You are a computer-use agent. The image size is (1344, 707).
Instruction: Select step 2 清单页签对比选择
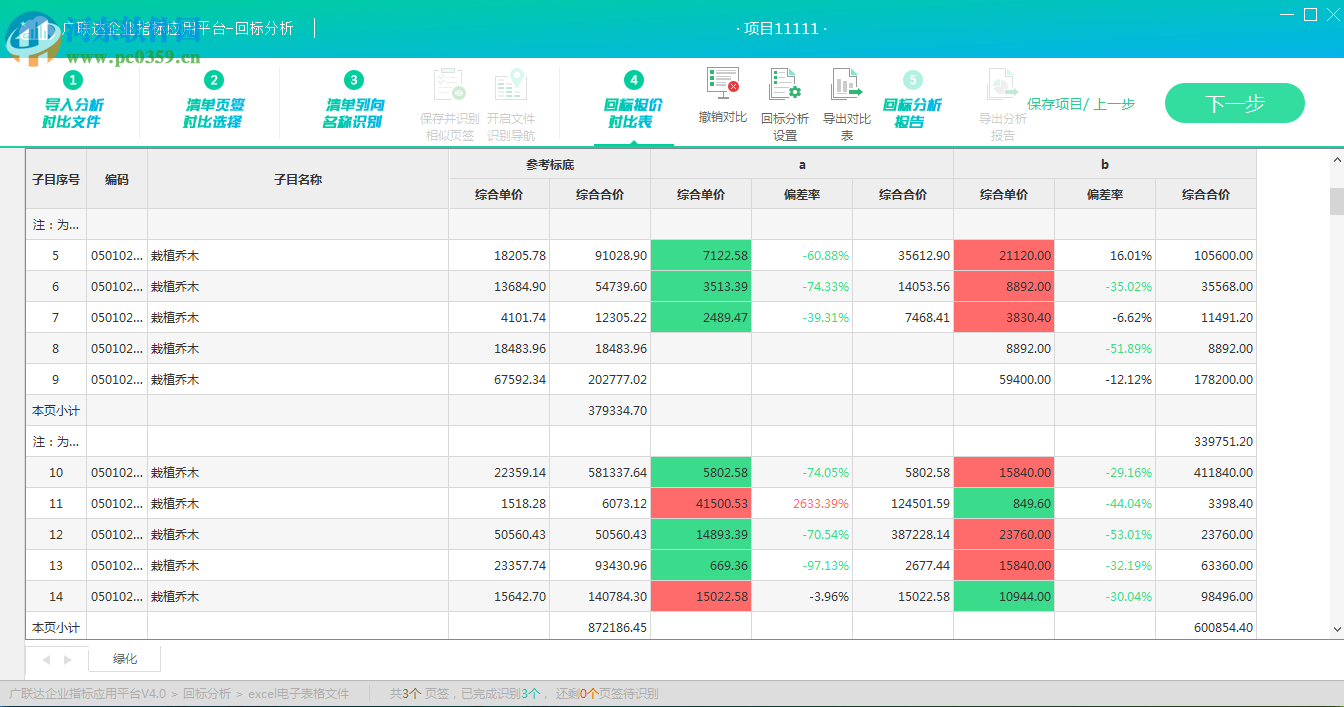213,102
